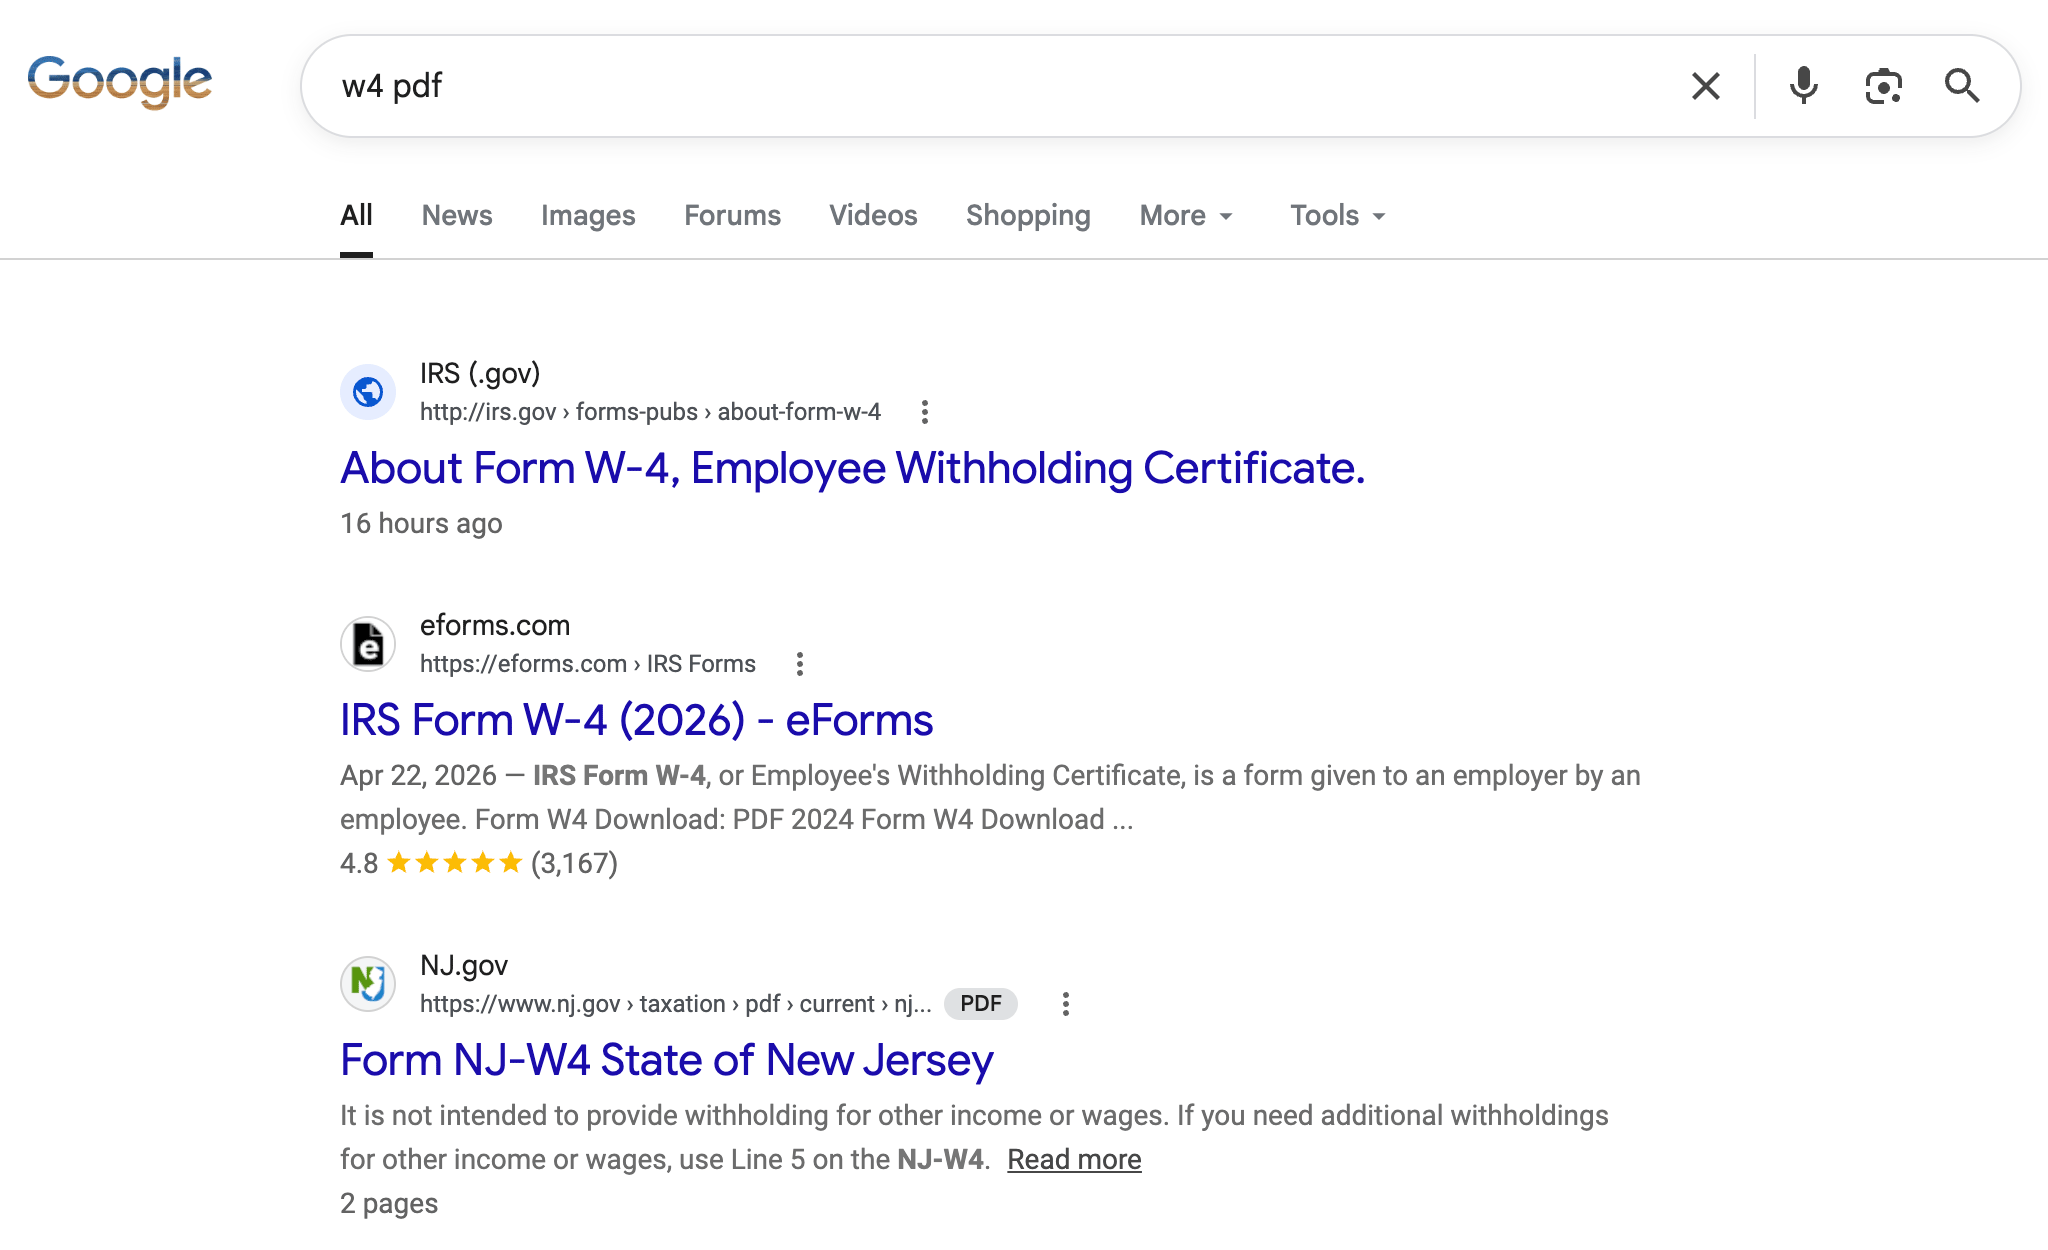This screenshot has height=1250, width=2048.
Task: Click the 'NJ.gov' site name
Action: click(464, 966)
